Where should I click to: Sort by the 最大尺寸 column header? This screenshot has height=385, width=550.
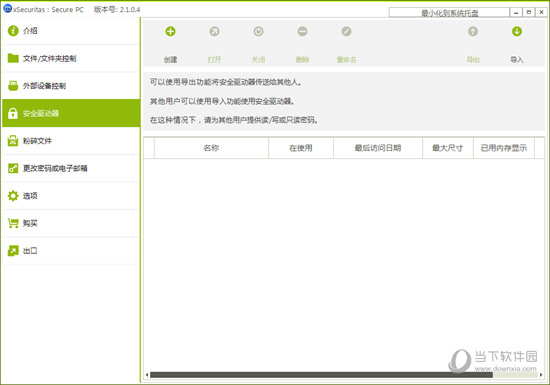[x=448, y=148]
